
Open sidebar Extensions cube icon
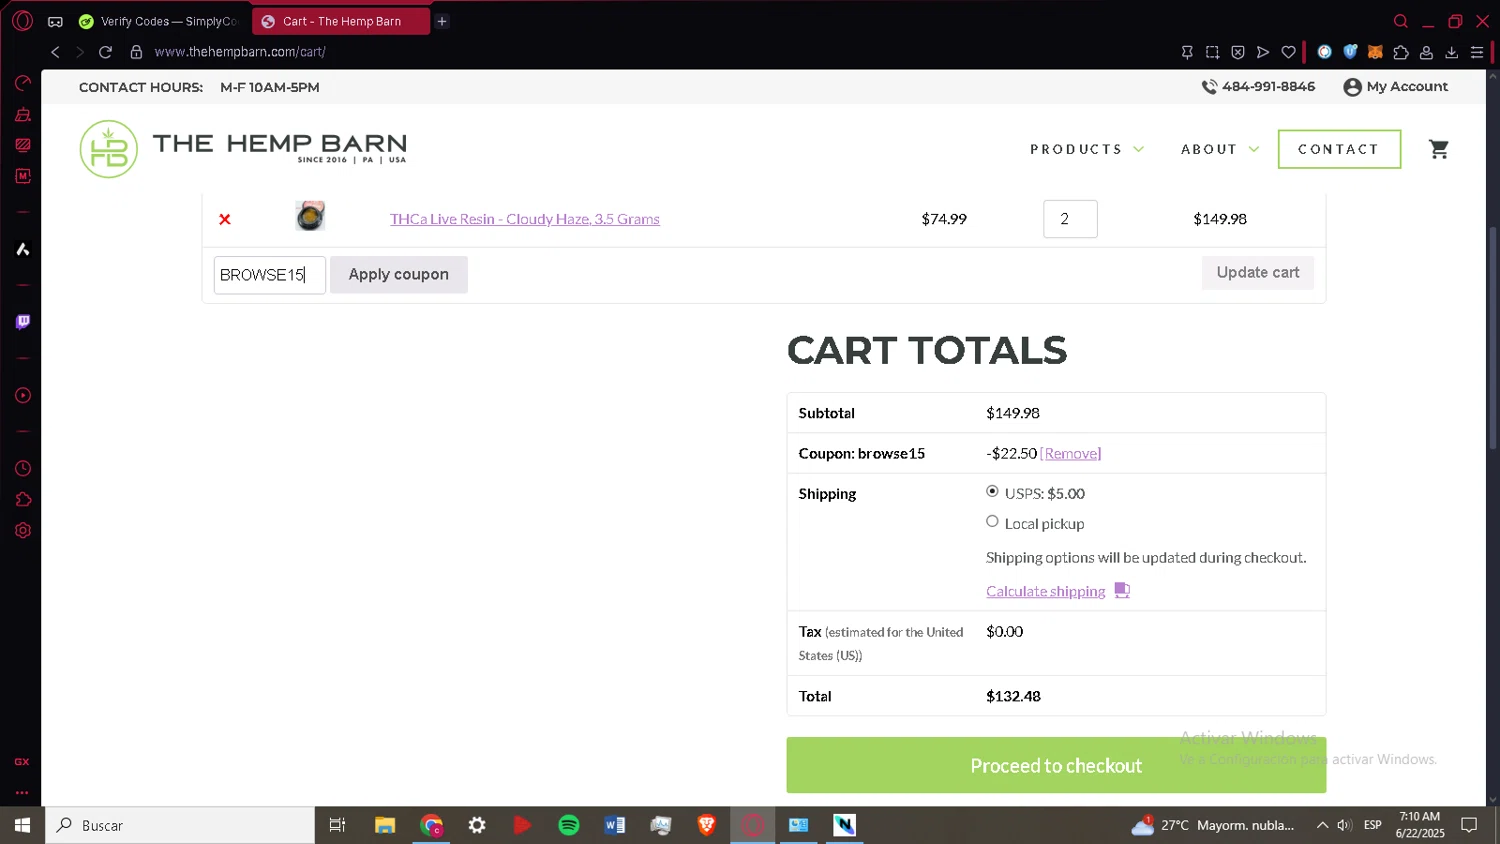(x=22, y=499)
